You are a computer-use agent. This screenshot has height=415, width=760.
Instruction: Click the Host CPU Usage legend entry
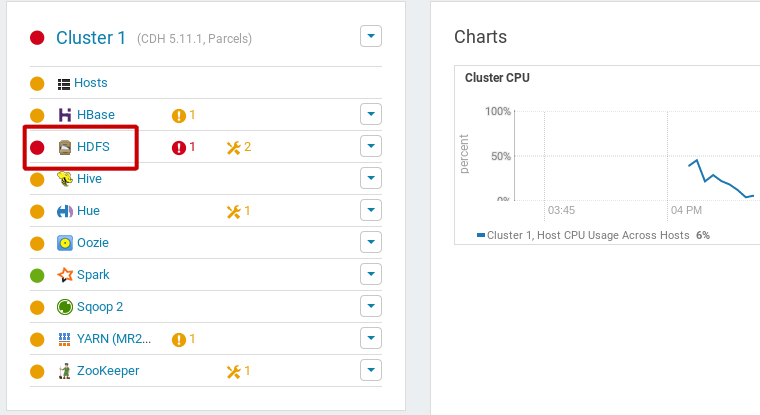coord(590,235)
